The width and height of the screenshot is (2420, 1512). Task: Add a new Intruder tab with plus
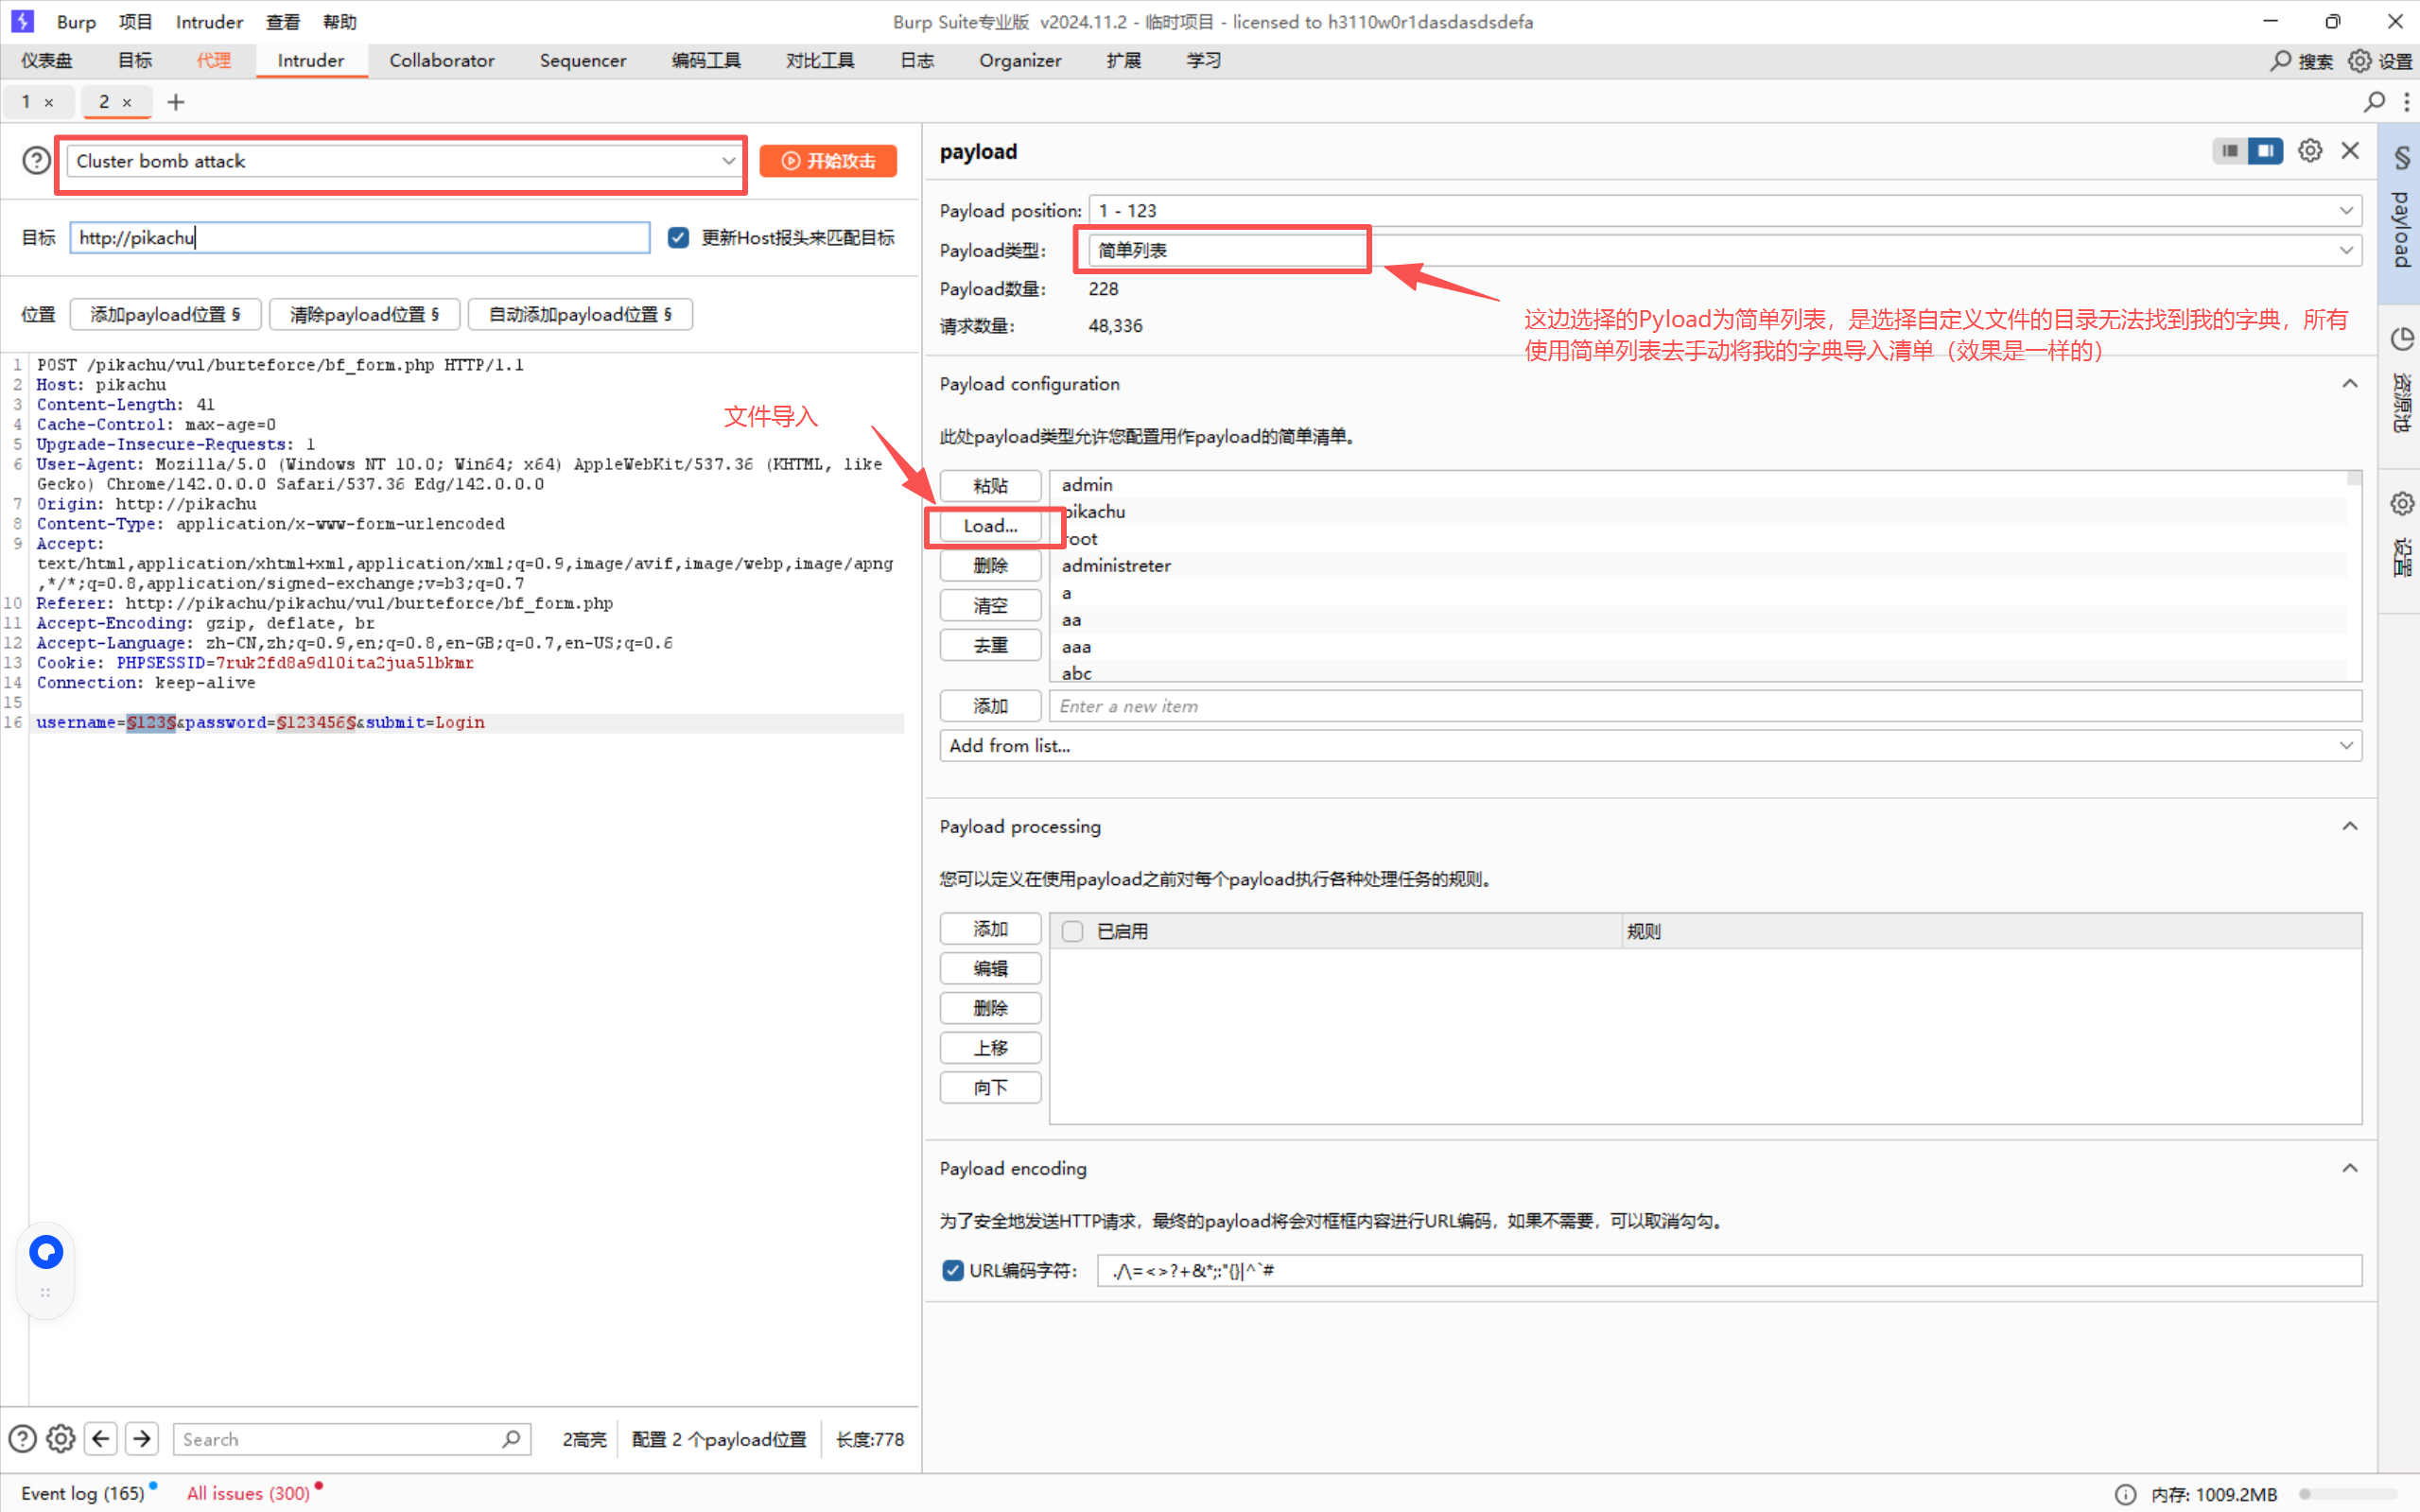176,102
